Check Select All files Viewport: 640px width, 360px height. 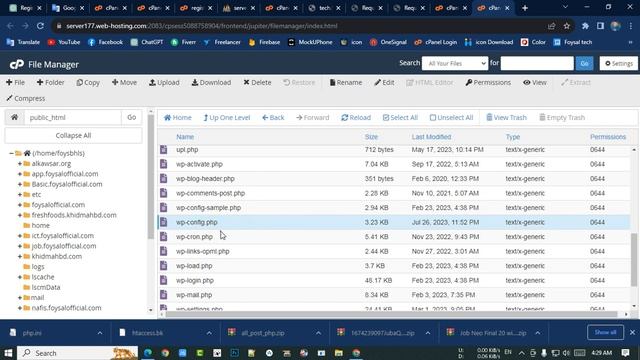pyautogui.click(x=400, y=118)
